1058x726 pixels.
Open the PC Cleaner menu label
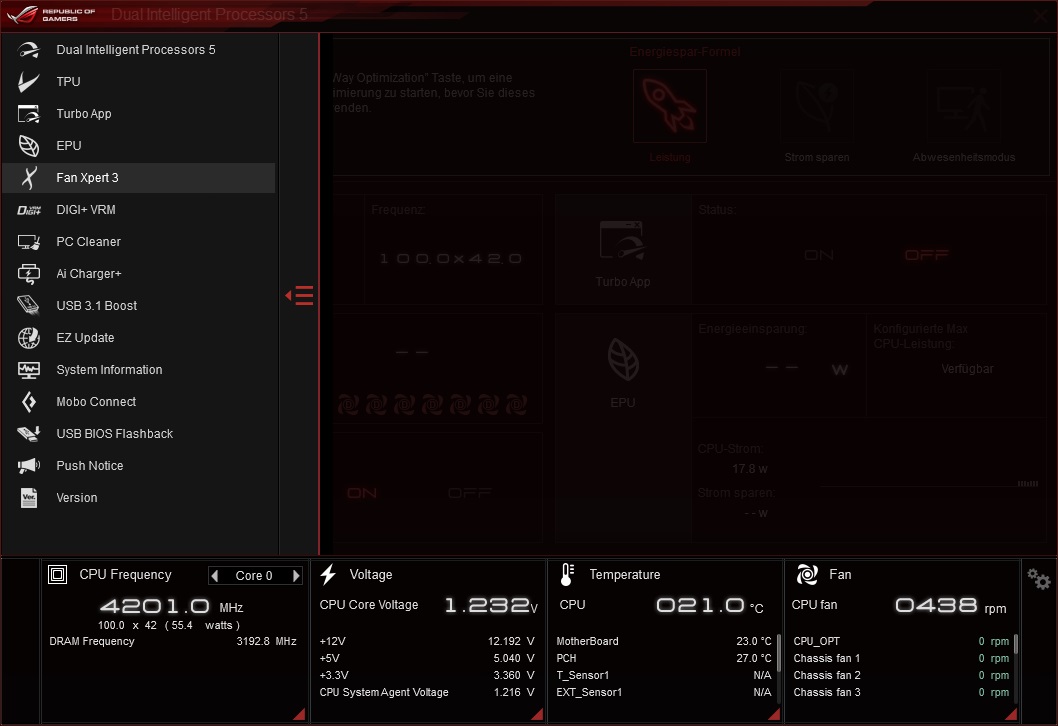(x=88, y=242)
